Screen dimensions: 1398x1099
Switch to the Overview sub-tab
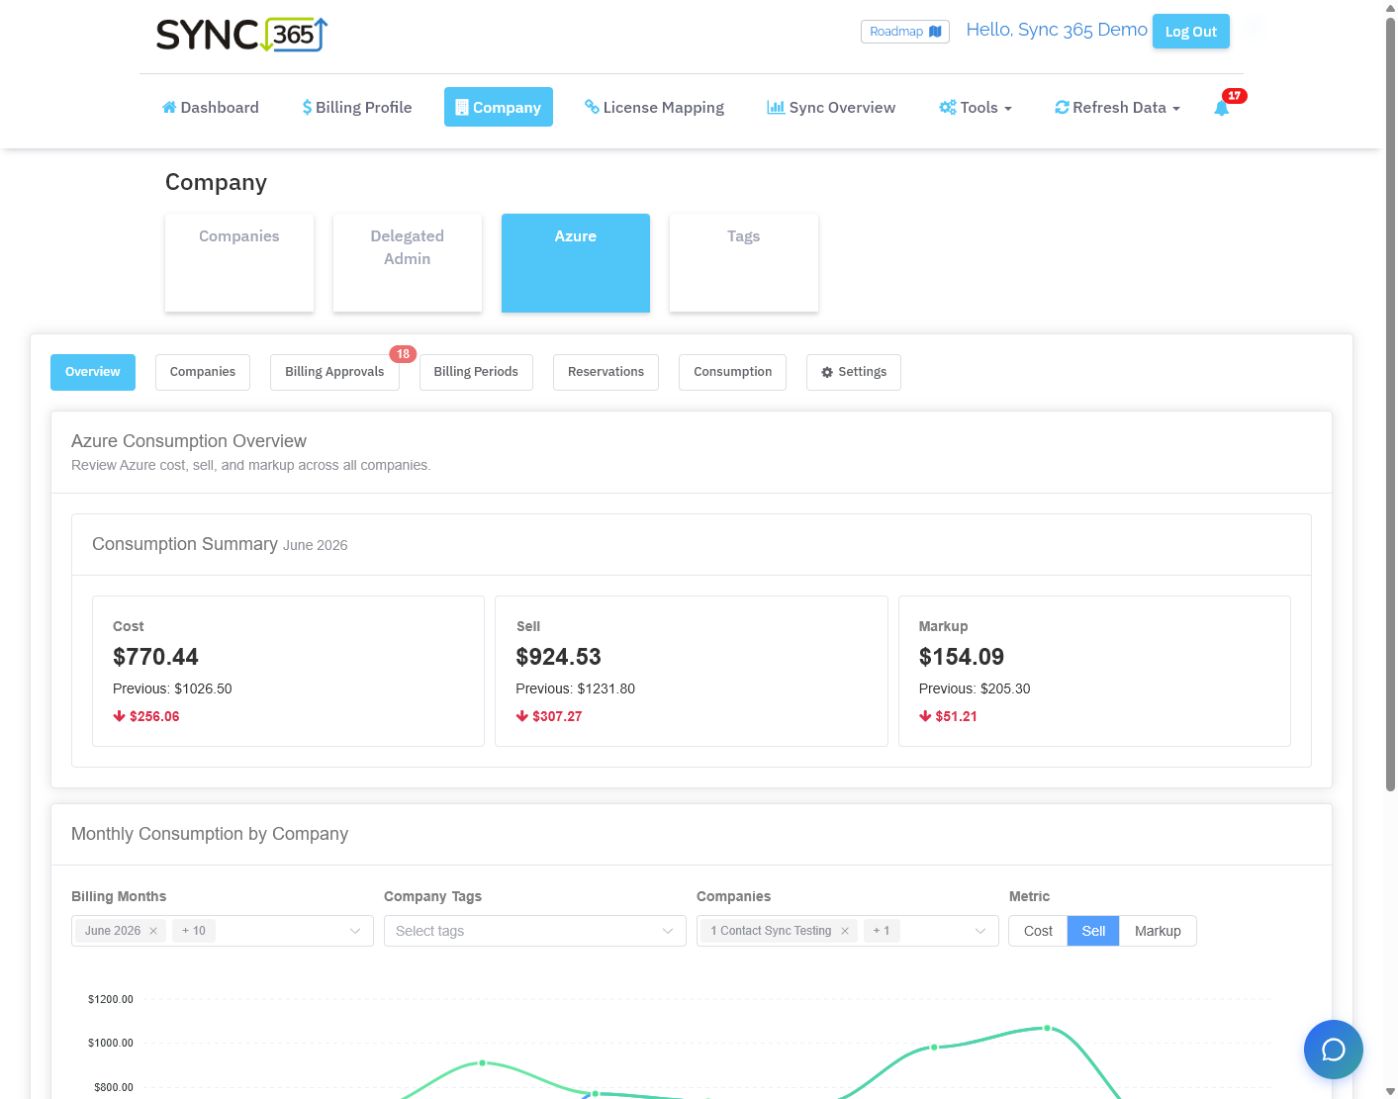93,372
